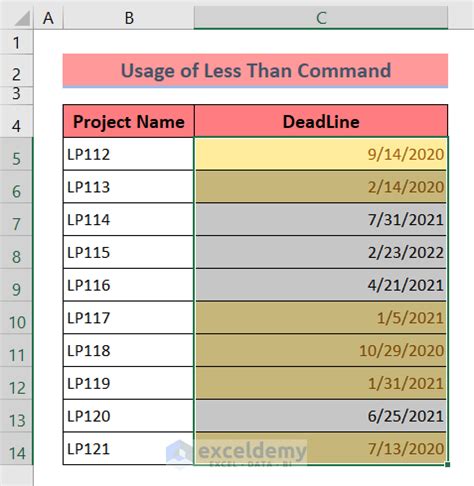Screen dimensions: 474x486
Task: Click the DeadLine header cell
Action: pos(321,121)
